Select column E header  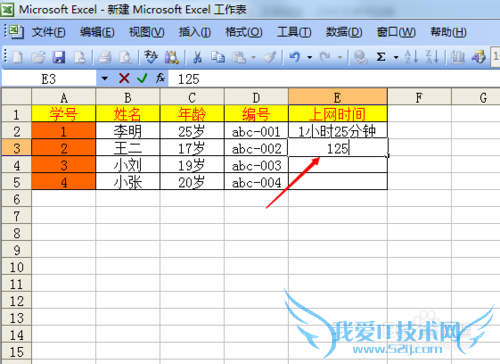point(338,97)
